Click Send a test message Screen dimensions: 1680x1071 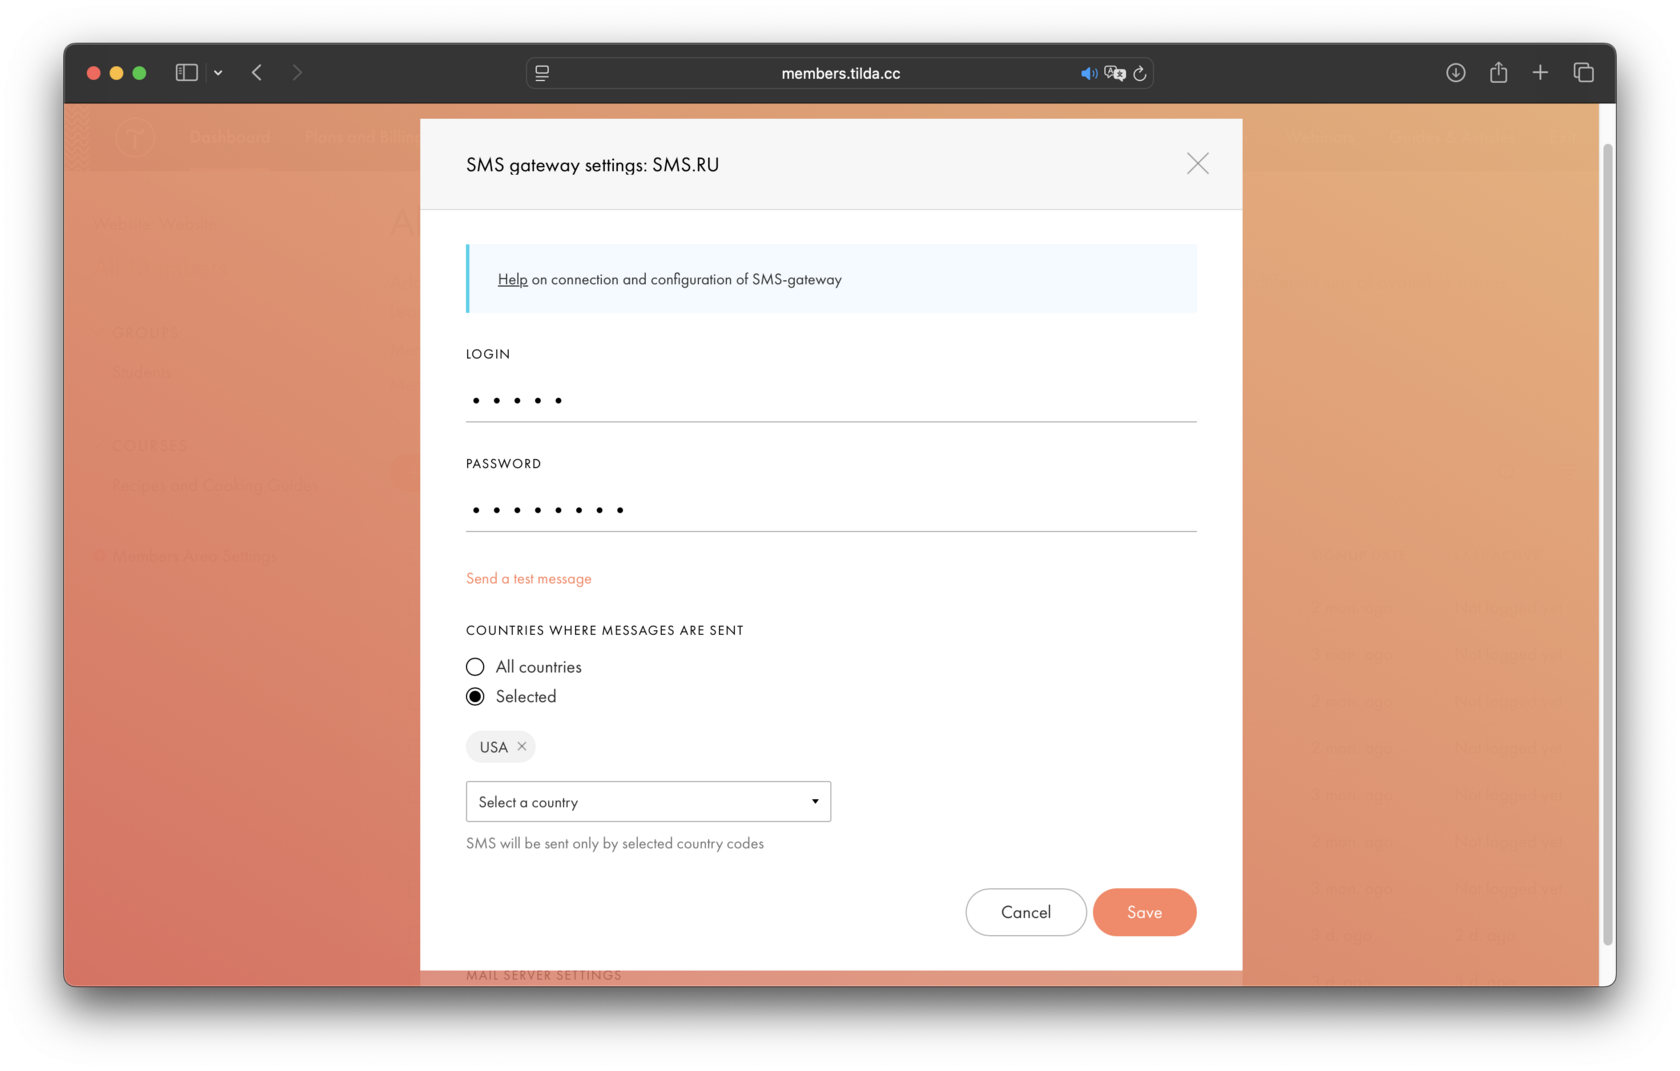click(x=528, y=578)
